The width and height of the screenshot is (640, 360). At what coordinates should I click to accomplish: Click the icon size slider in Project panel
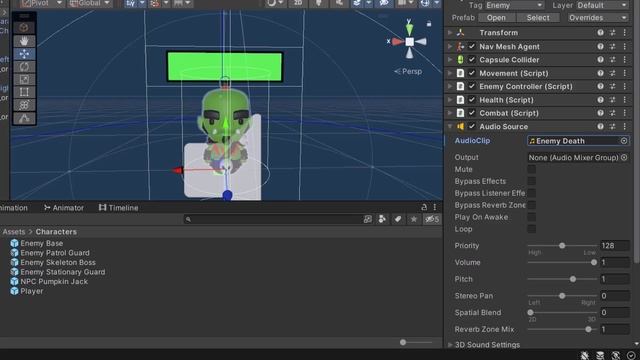tap(415, 342)
